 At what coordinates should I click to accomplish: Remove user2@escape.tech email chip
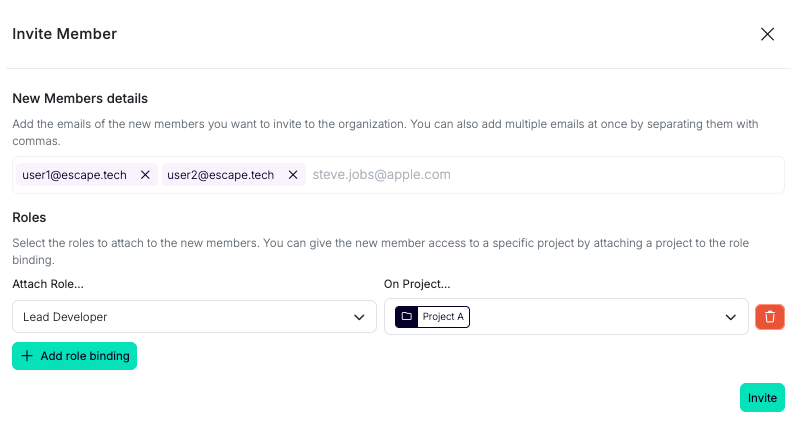tap(293, 175)
